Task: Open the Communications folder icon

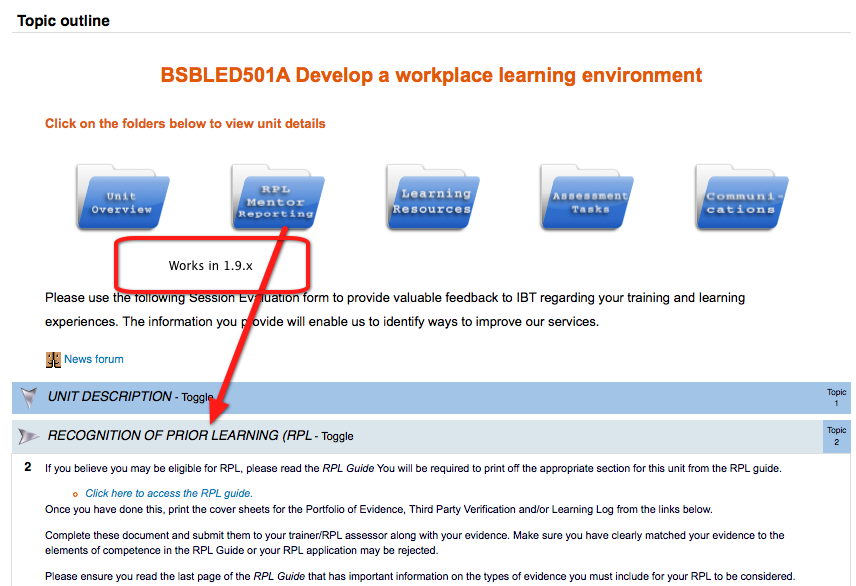Action: point(742,197)
